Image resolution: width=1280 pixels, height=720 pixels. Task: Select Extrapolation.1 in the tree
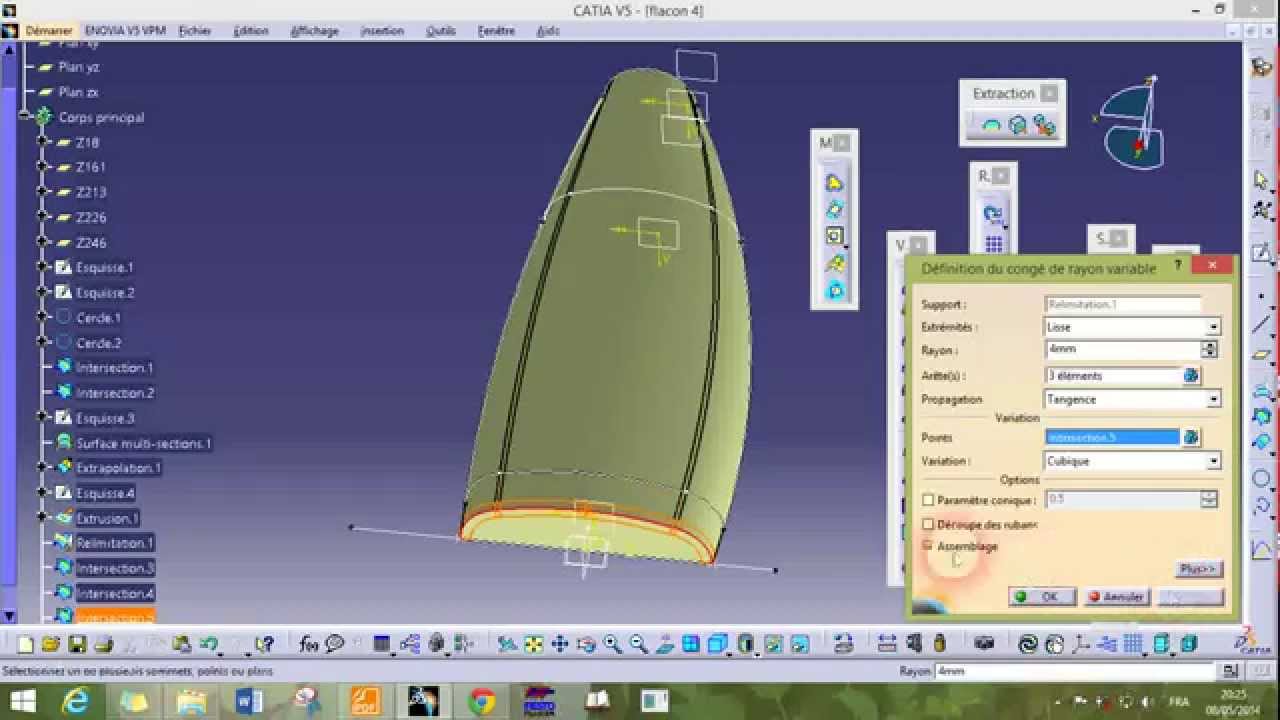[118, 468]
